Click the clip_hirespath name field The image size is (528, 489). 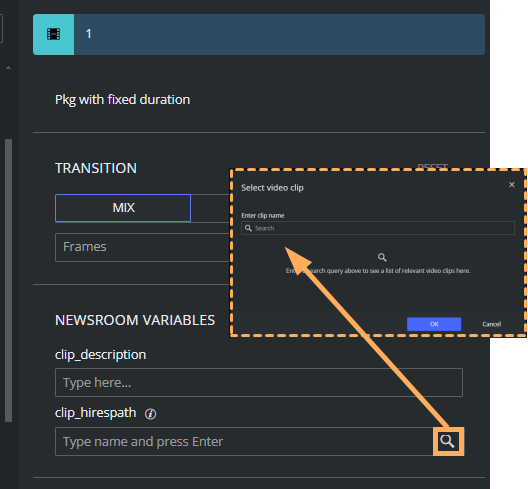coord(244,442)
